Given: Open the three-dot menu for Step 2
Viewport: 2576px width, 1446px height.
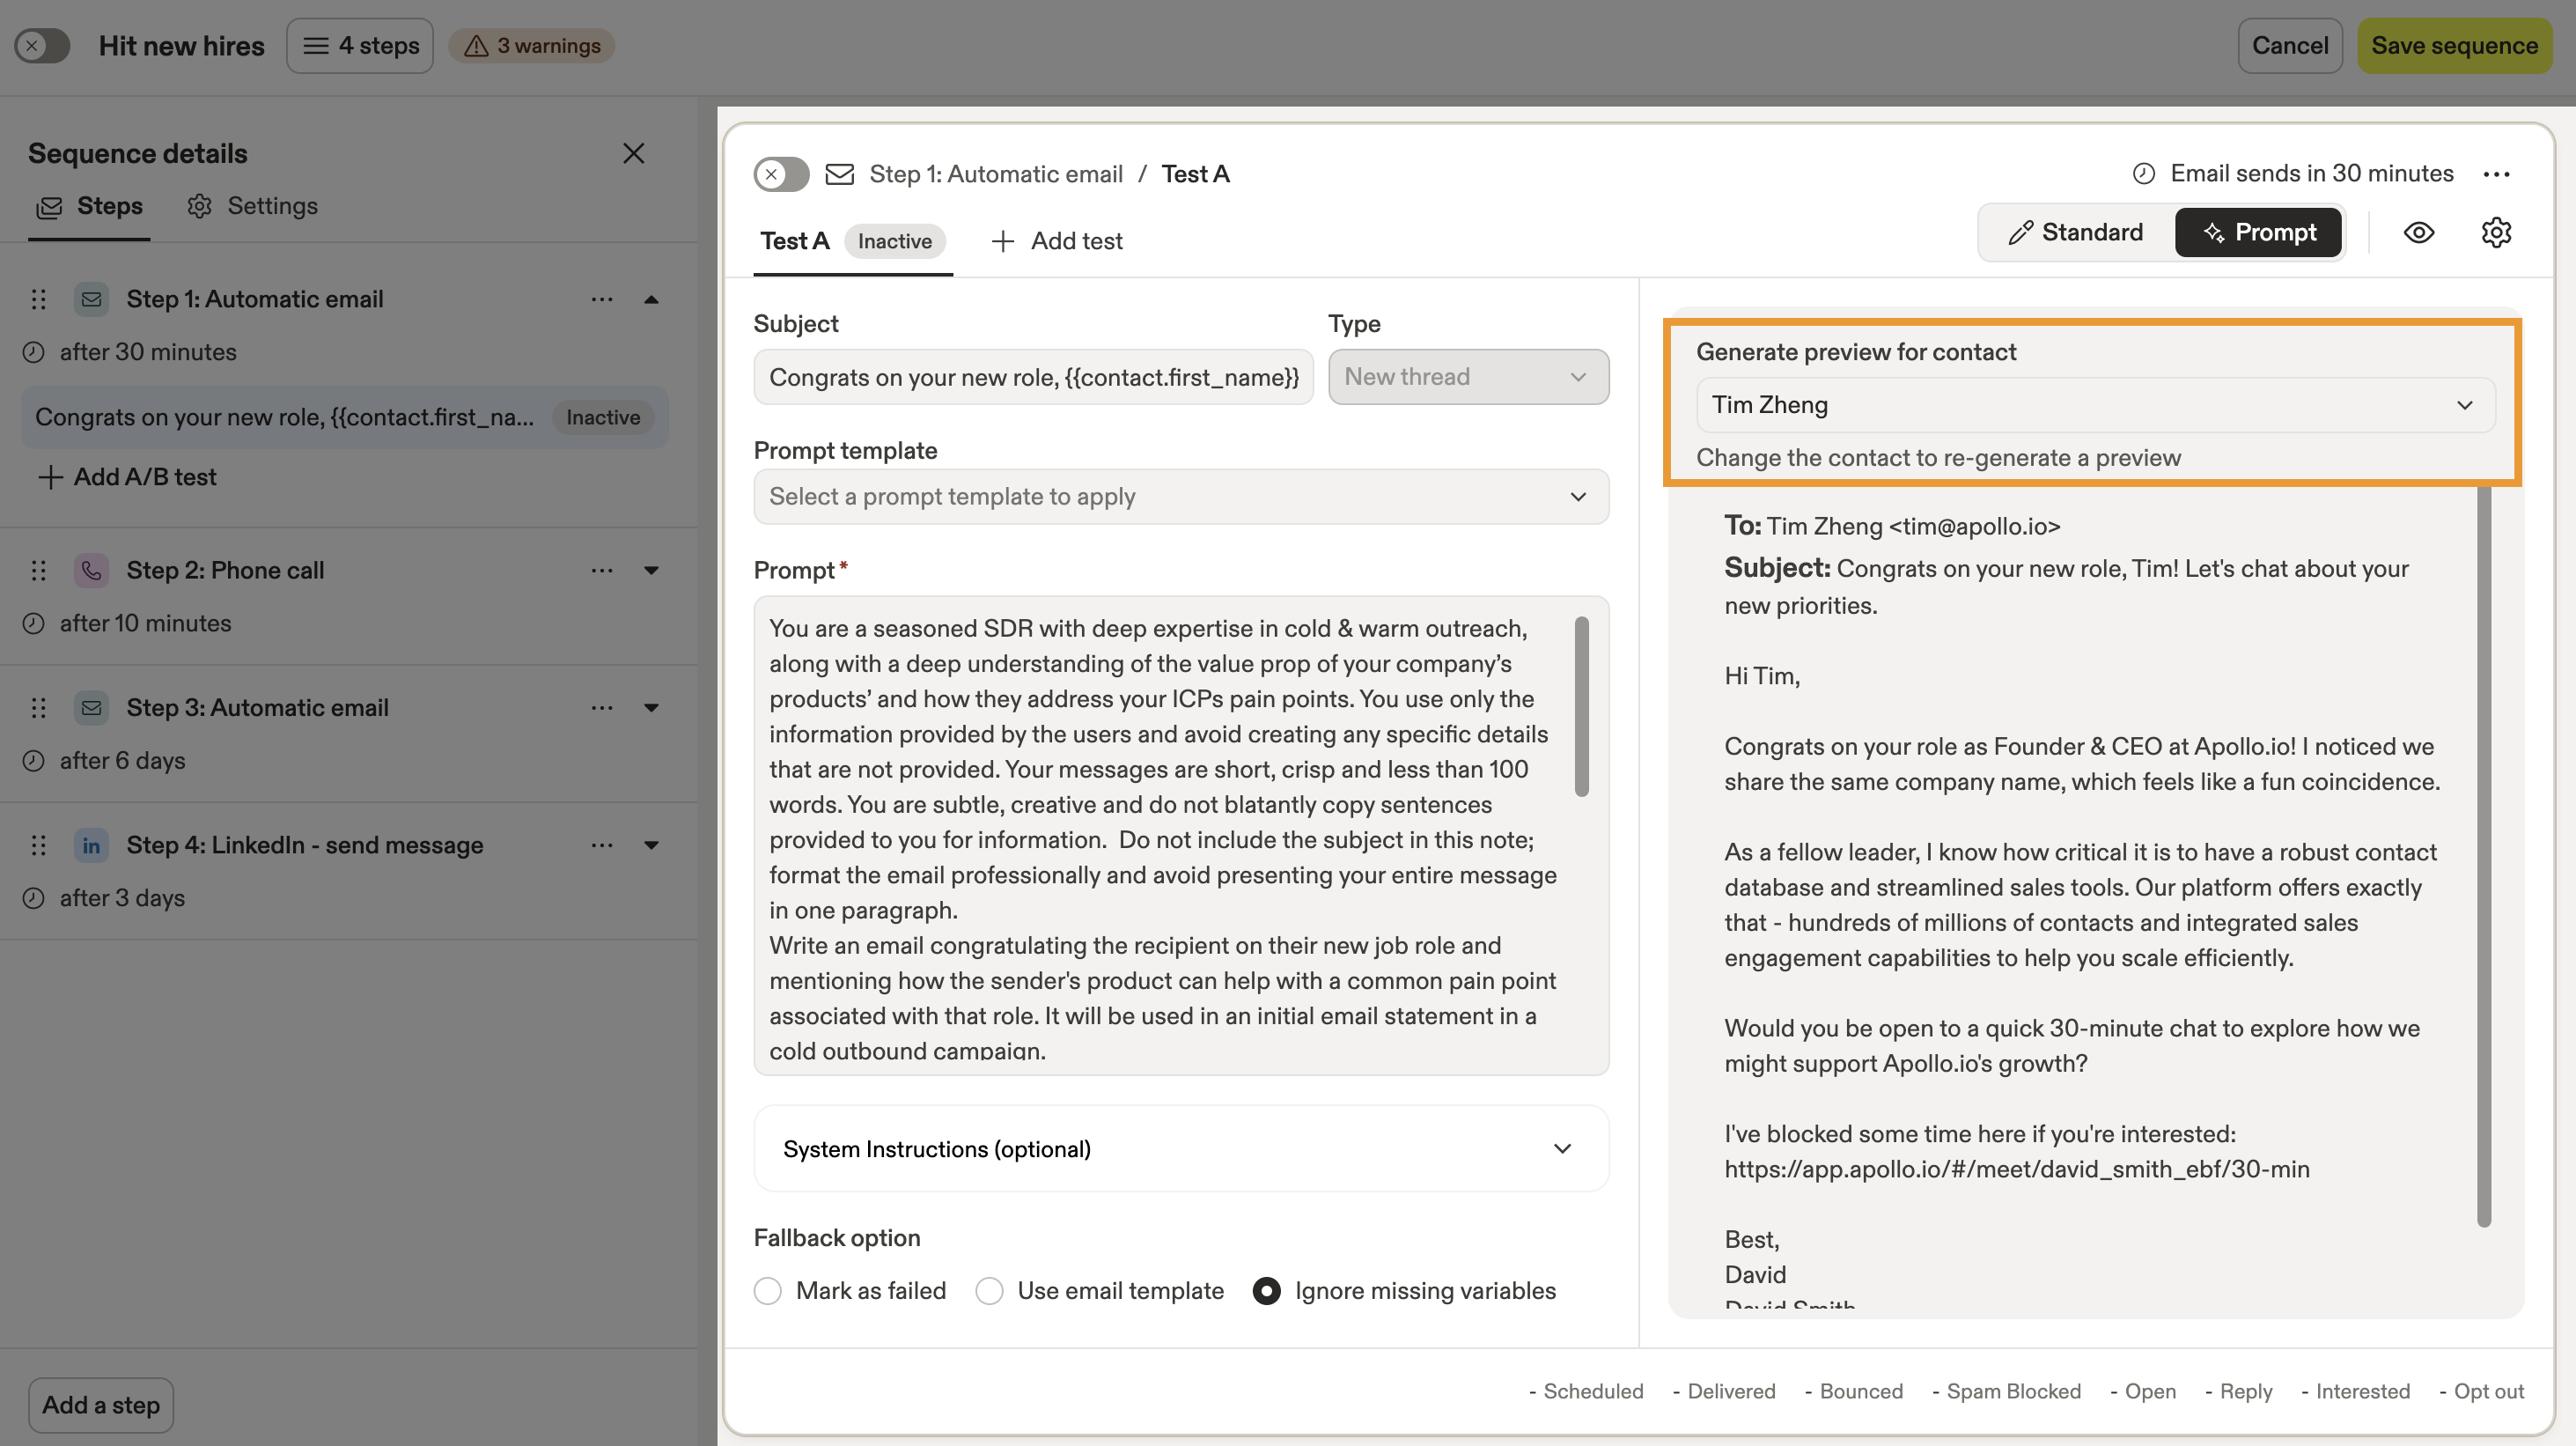Looking at the screenshot, I should pos(602,570).
